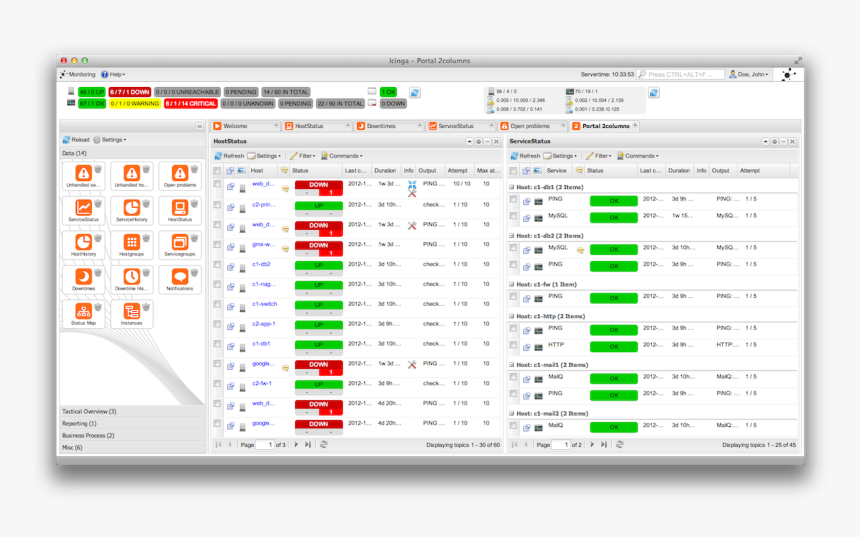Click the red 6 / 7 / 1 DOWN badge
This screenshot has width=860, height=537.
tap(129, 92)
